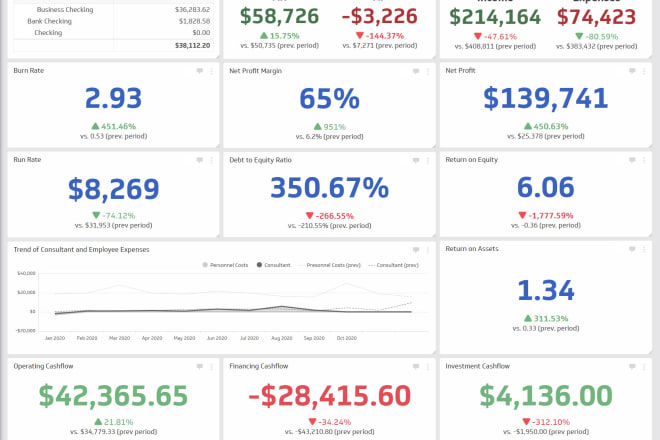
Task: Open comments on the Return on Assets card
Action: pos(632,249)
